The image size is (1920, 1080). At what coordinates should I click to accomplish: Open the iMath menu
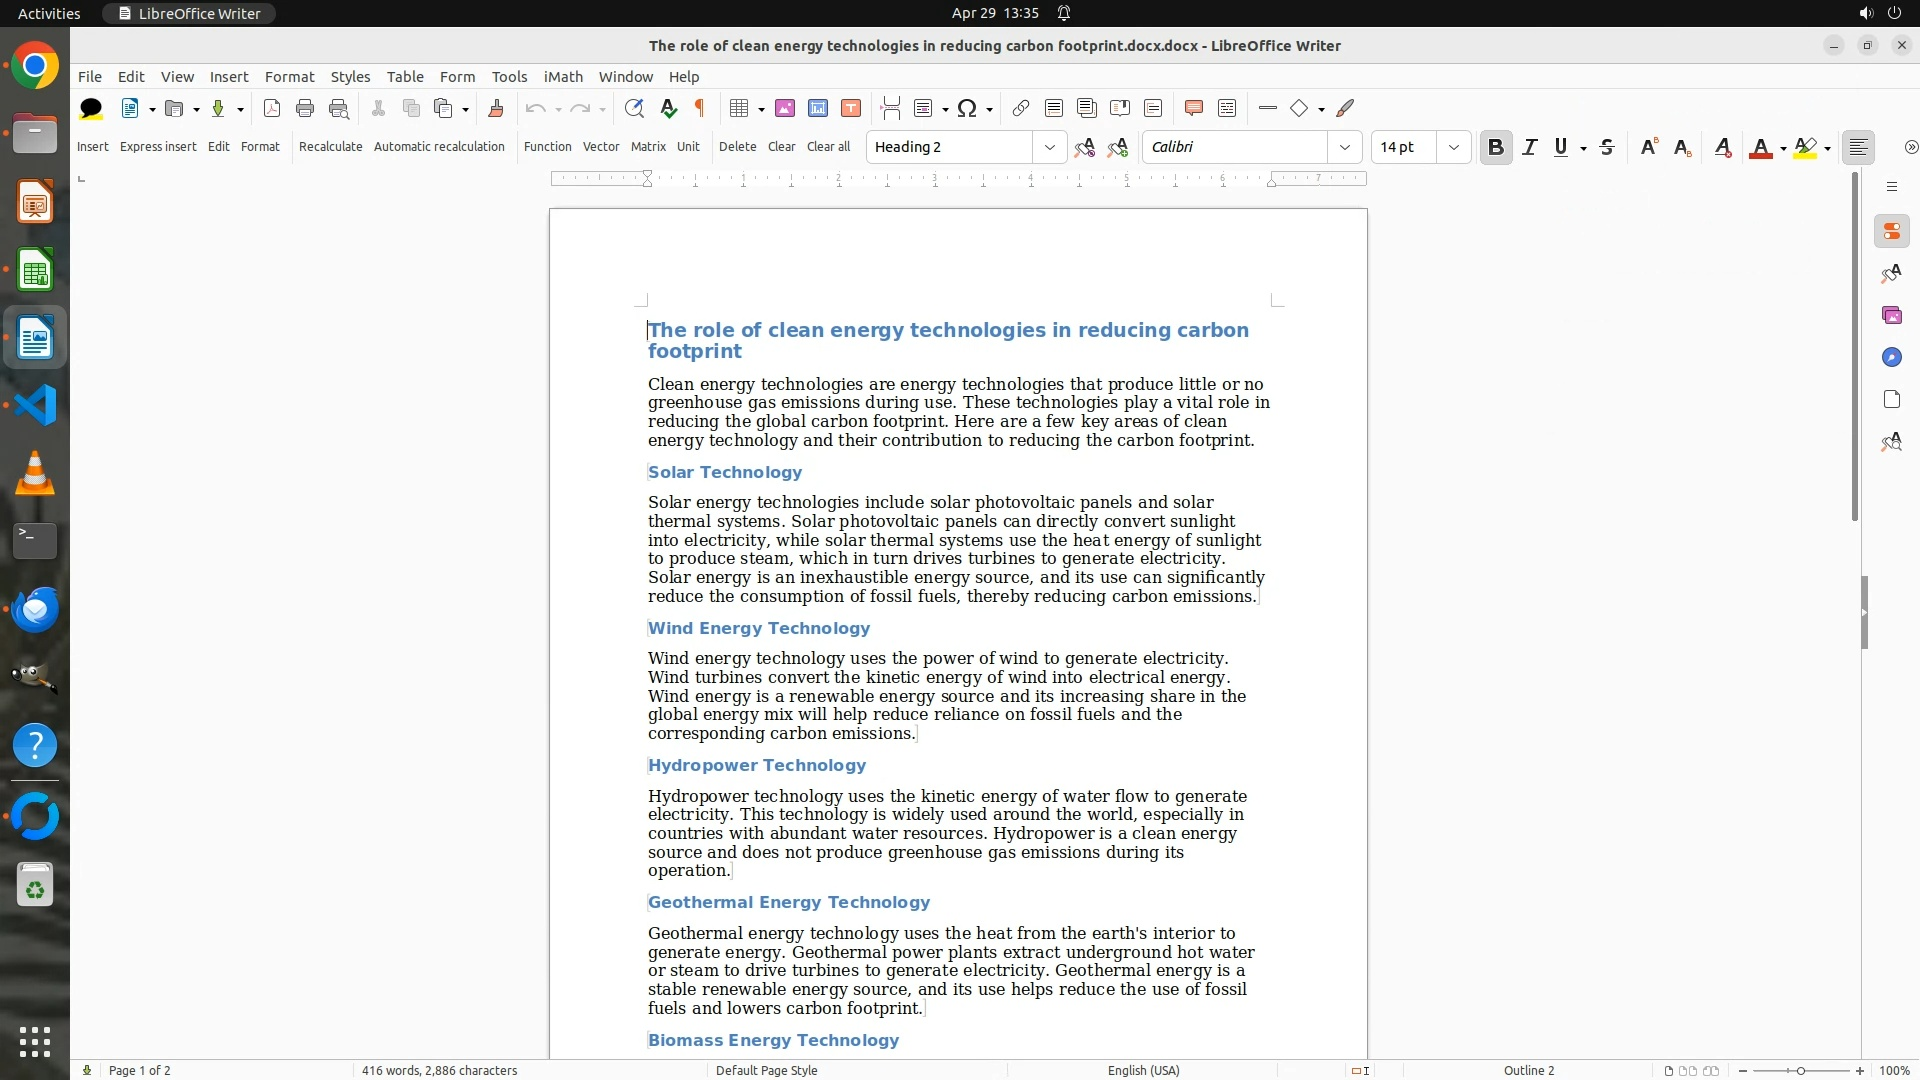point(562,77)
